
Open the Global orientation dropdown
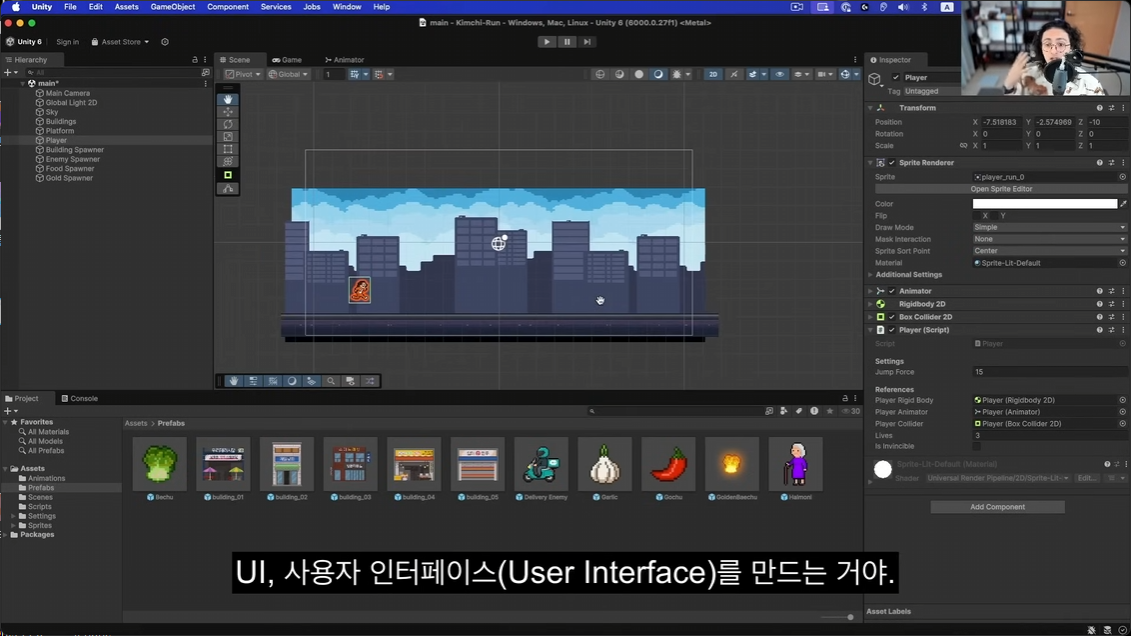coord(288,74)
